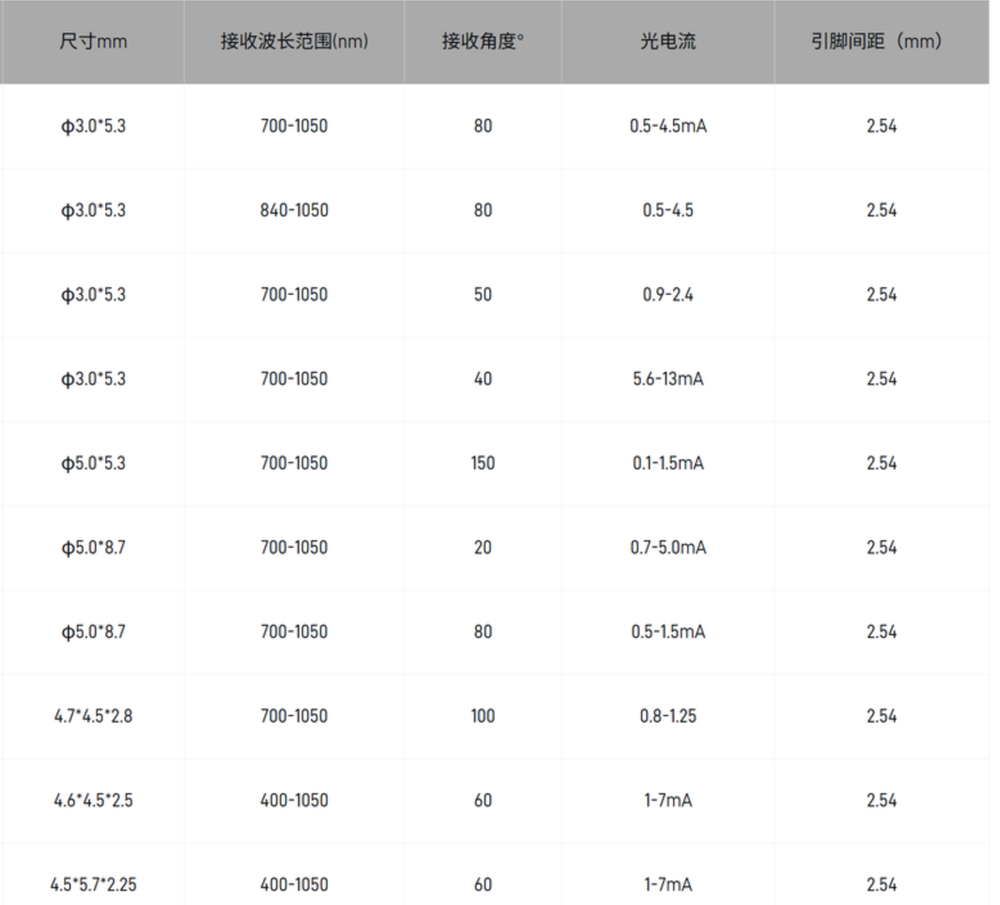The width and height of the screenshot is (1000, 905).
Task: Select the 150 receiving angle value
Action: tap(483, 464)
